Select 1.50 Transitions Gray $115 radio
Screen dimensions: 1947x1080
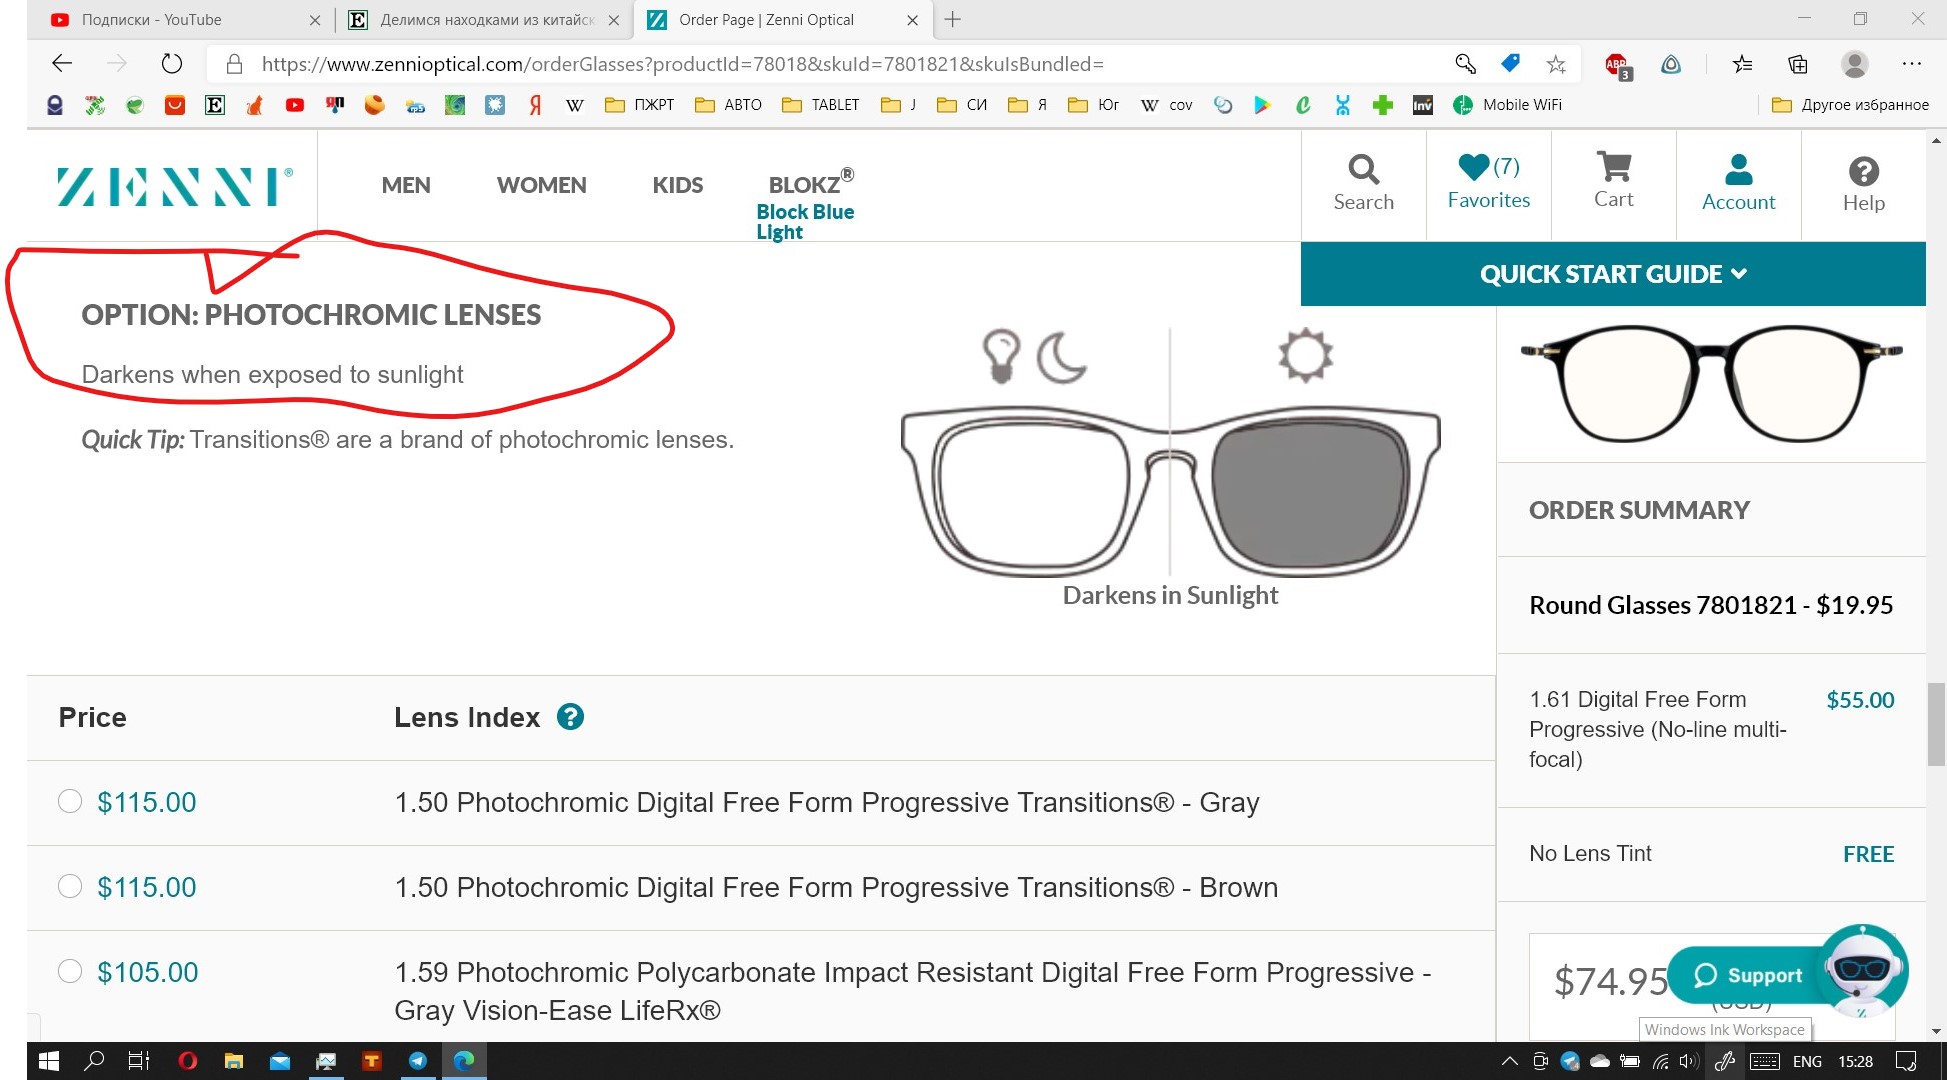click(70, 801)
